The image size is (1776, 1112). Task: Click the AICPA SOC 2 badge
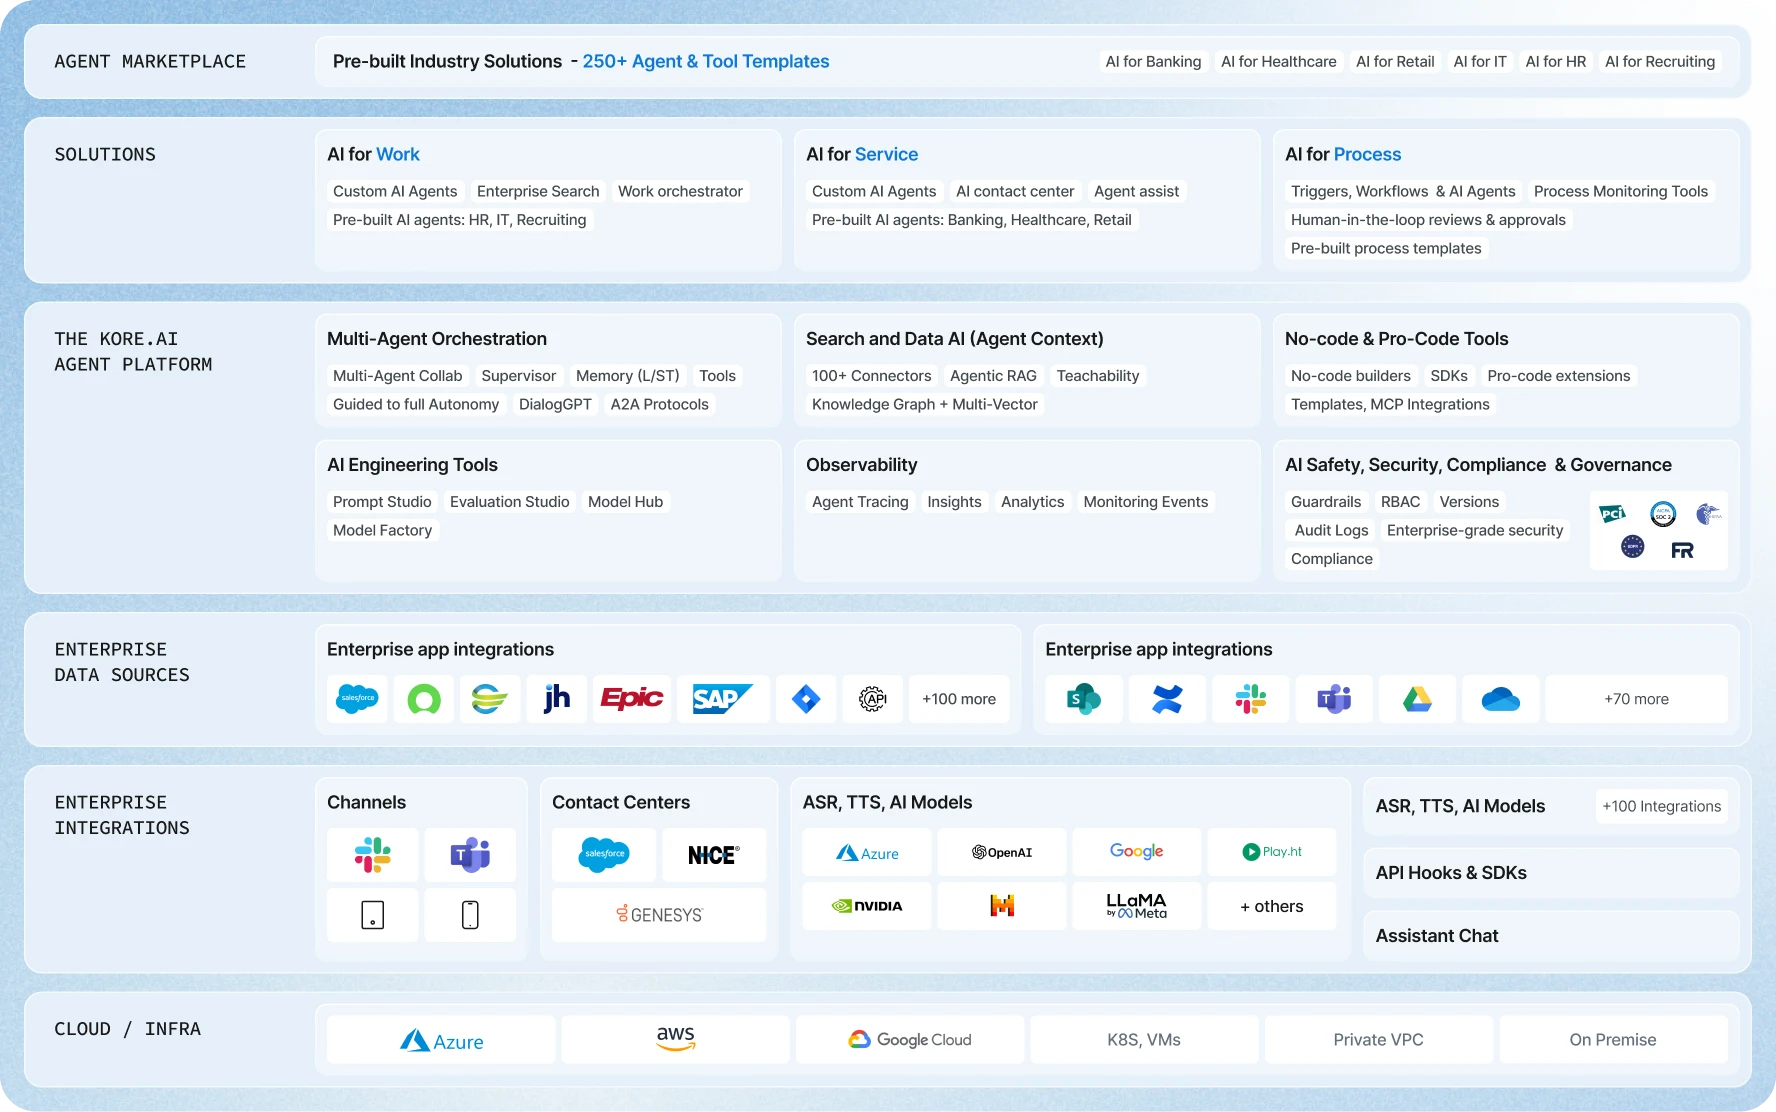pyautogui.click(x=1663, y=514)
